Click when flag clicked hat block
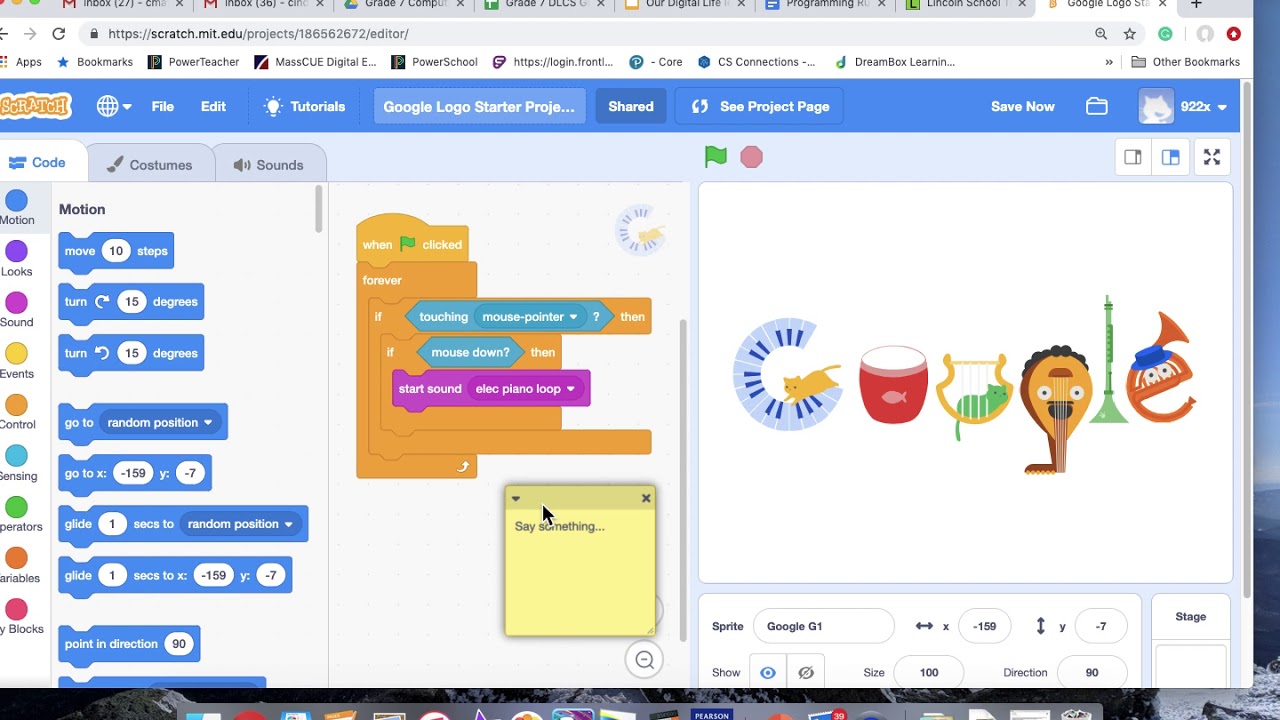Image resolution: width=1280 pixels, height=720 pixels. 412,240
